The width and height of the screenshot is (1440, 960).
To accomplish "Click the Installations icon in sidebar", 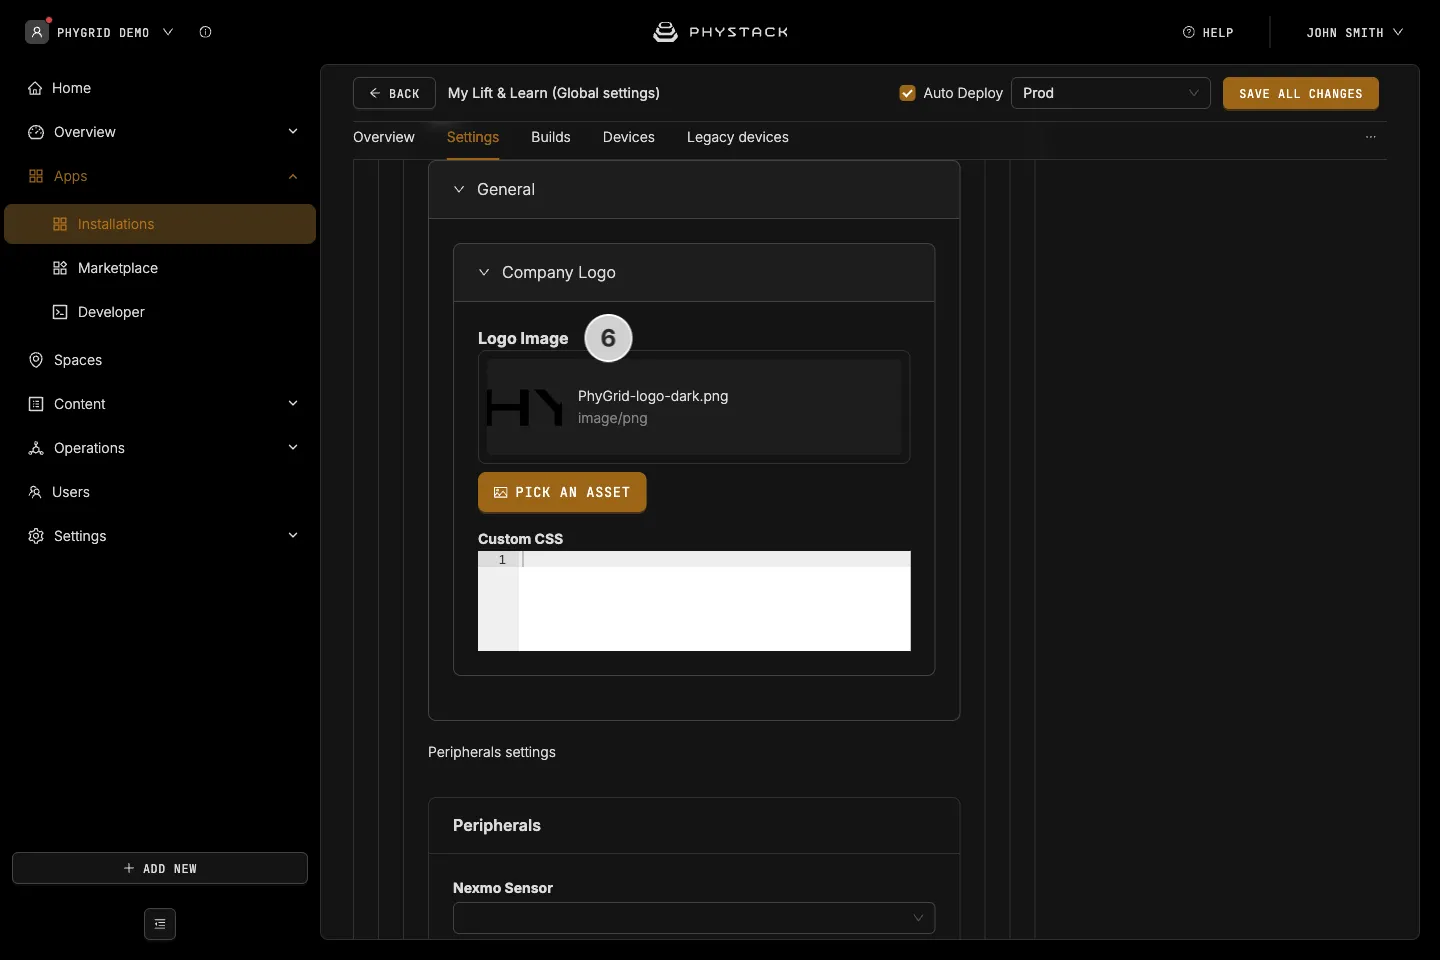I will 60,224.
